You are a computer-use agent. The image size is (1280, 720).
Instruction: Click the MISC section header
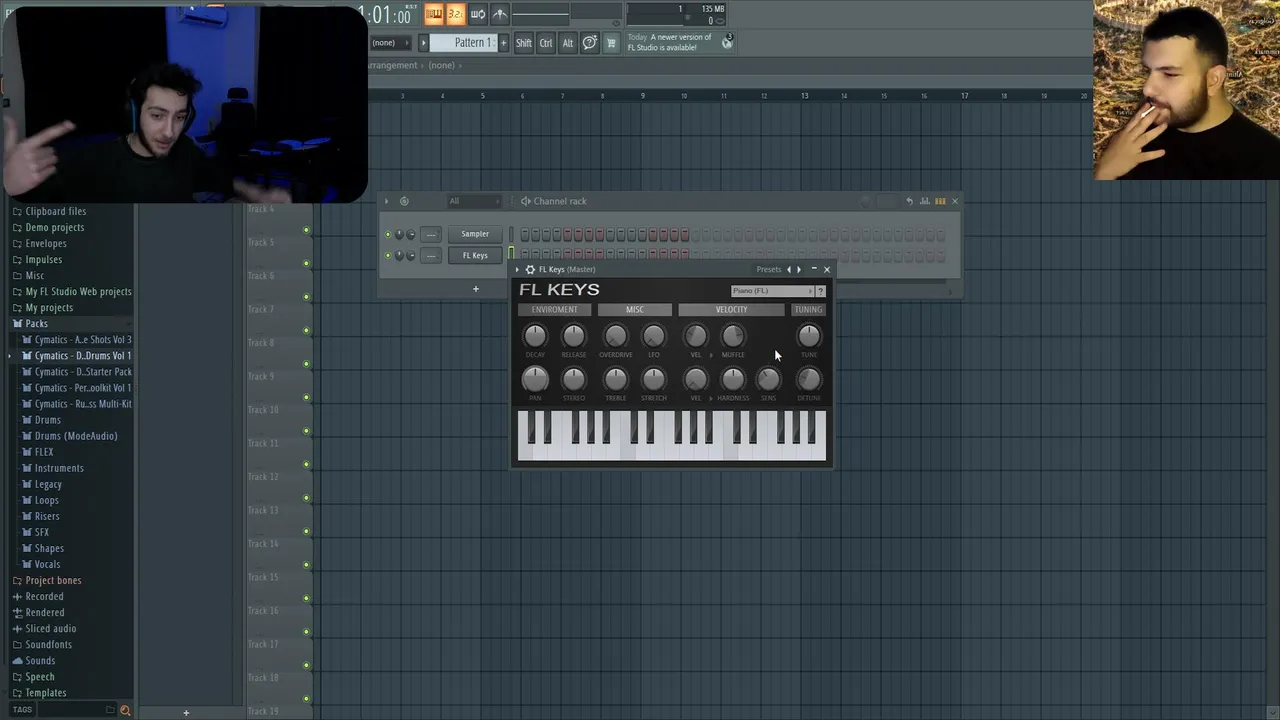[635, 310]
